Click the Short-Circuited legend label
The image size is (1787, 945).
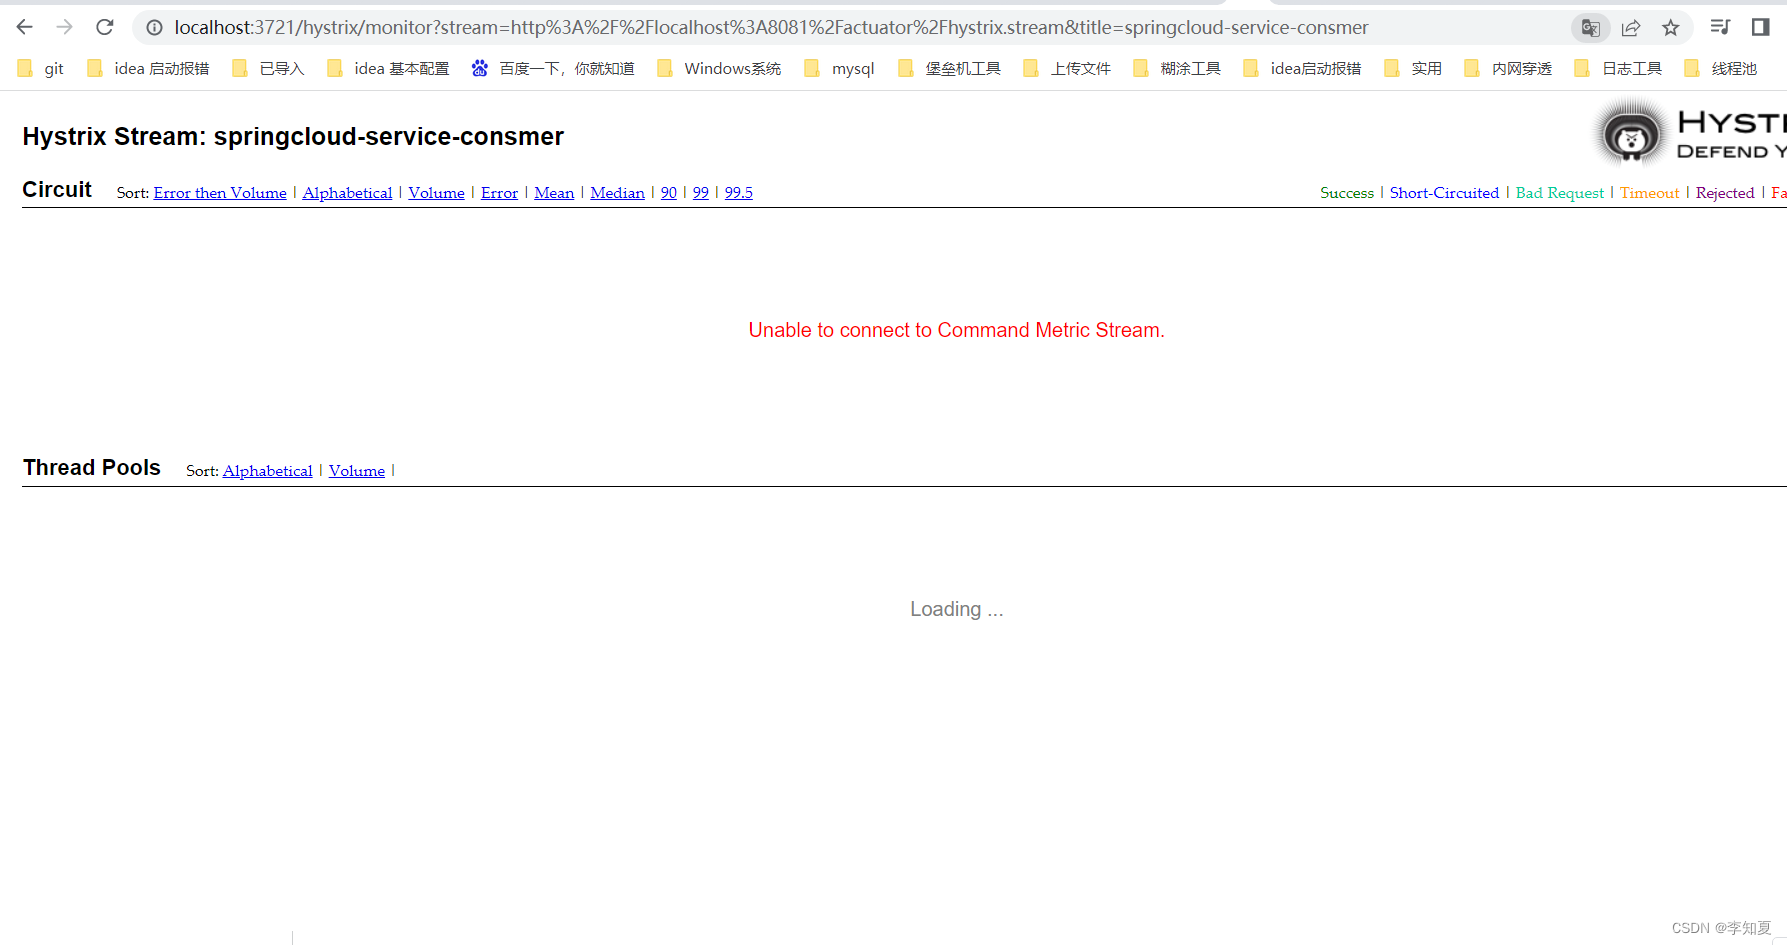click(x=1444, y=193)
